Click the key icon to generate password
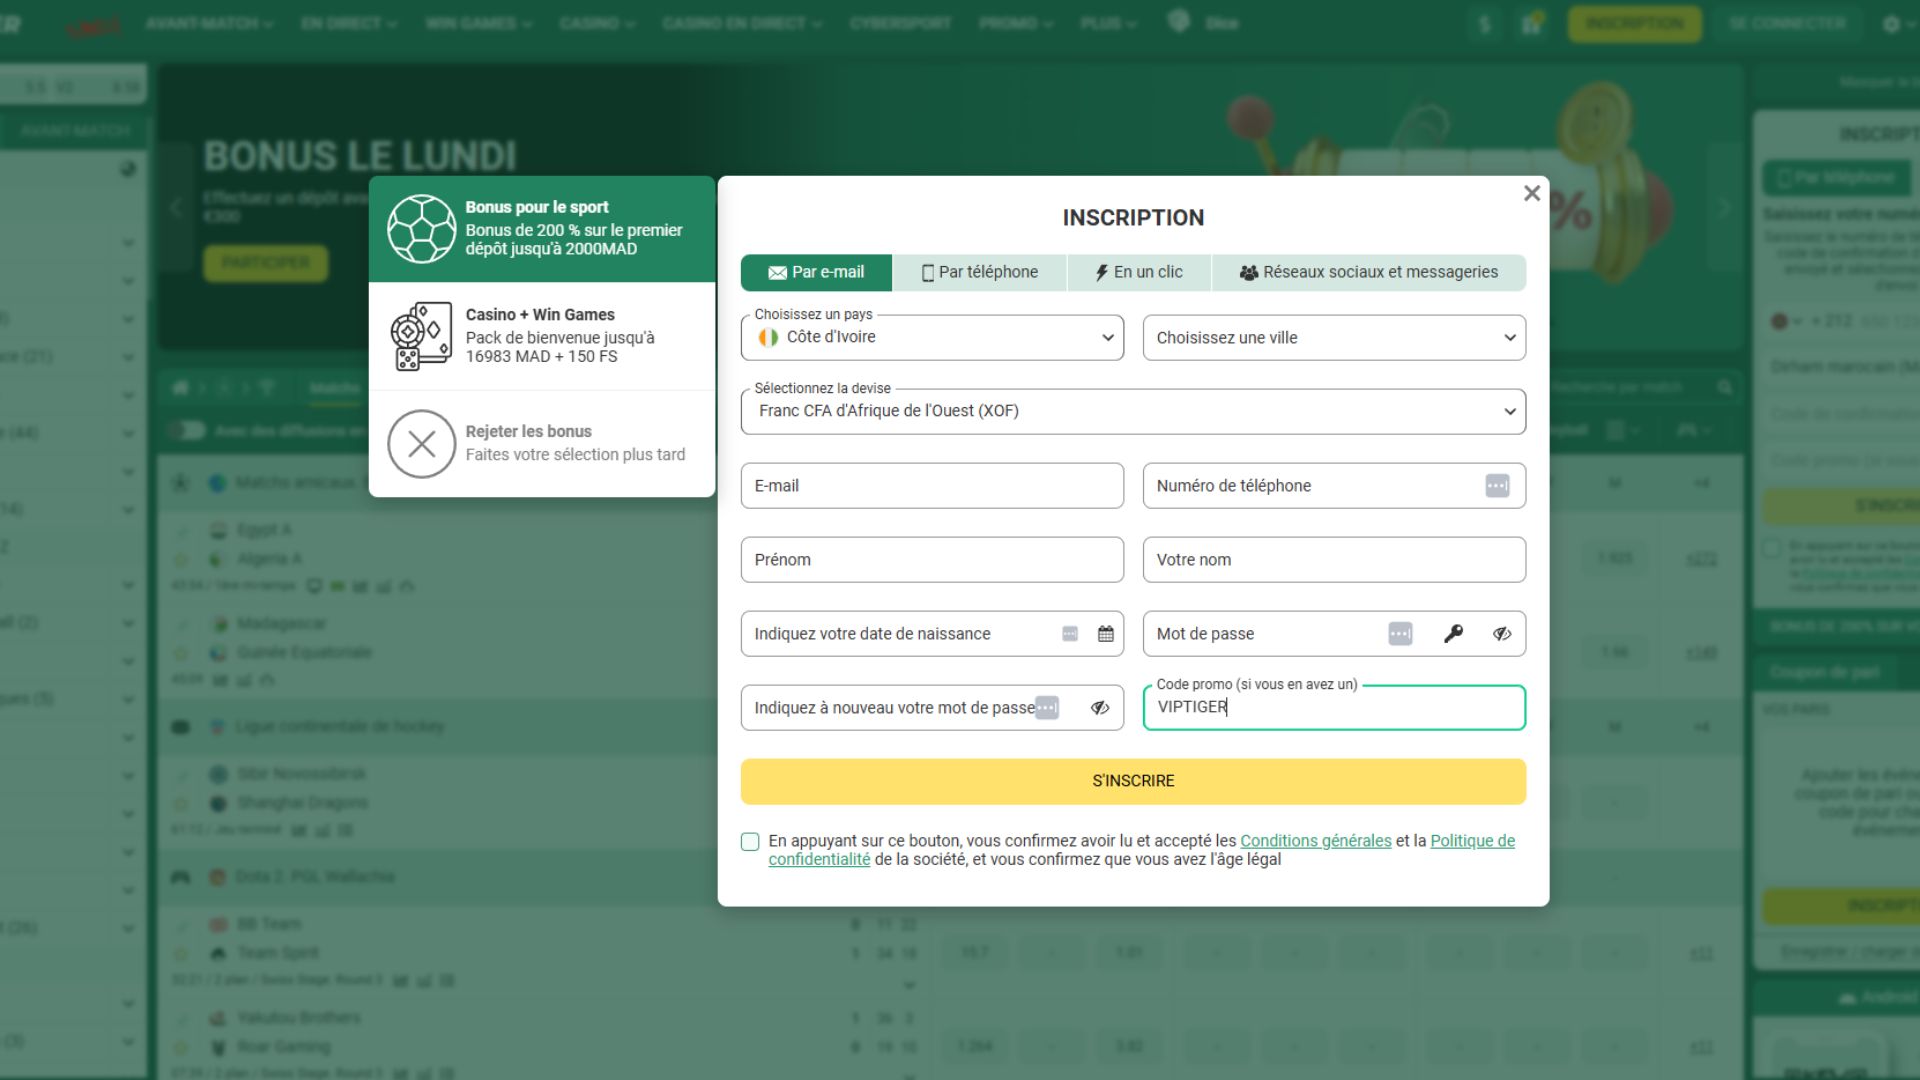 (x=1453, y=634)
